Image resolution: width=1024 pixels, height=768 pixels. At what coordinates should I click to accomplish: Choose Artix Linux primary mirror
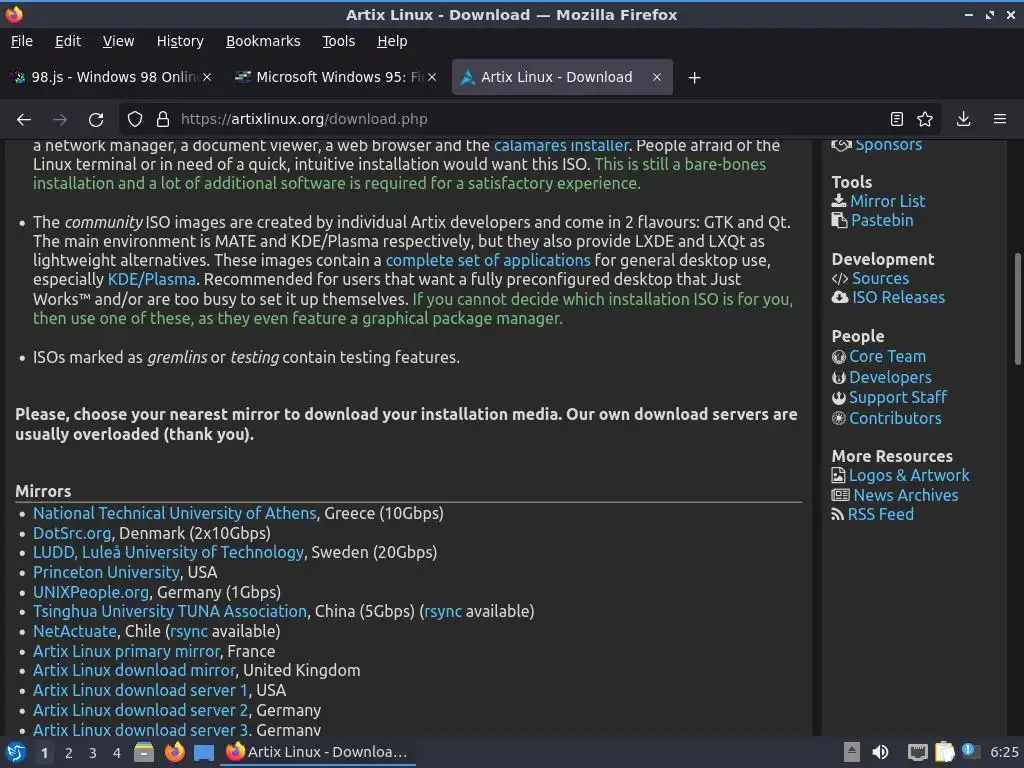[x=126, y=651]
